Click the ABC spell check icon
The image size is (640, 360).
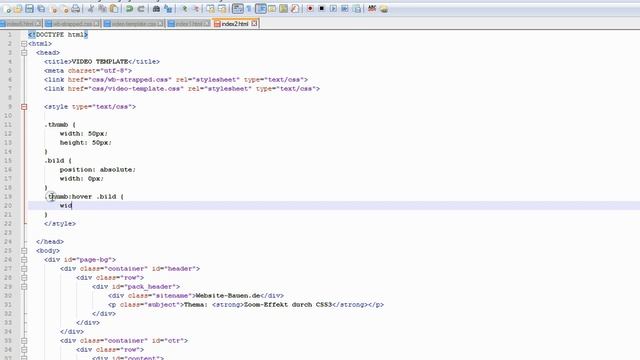click(372, 9)
